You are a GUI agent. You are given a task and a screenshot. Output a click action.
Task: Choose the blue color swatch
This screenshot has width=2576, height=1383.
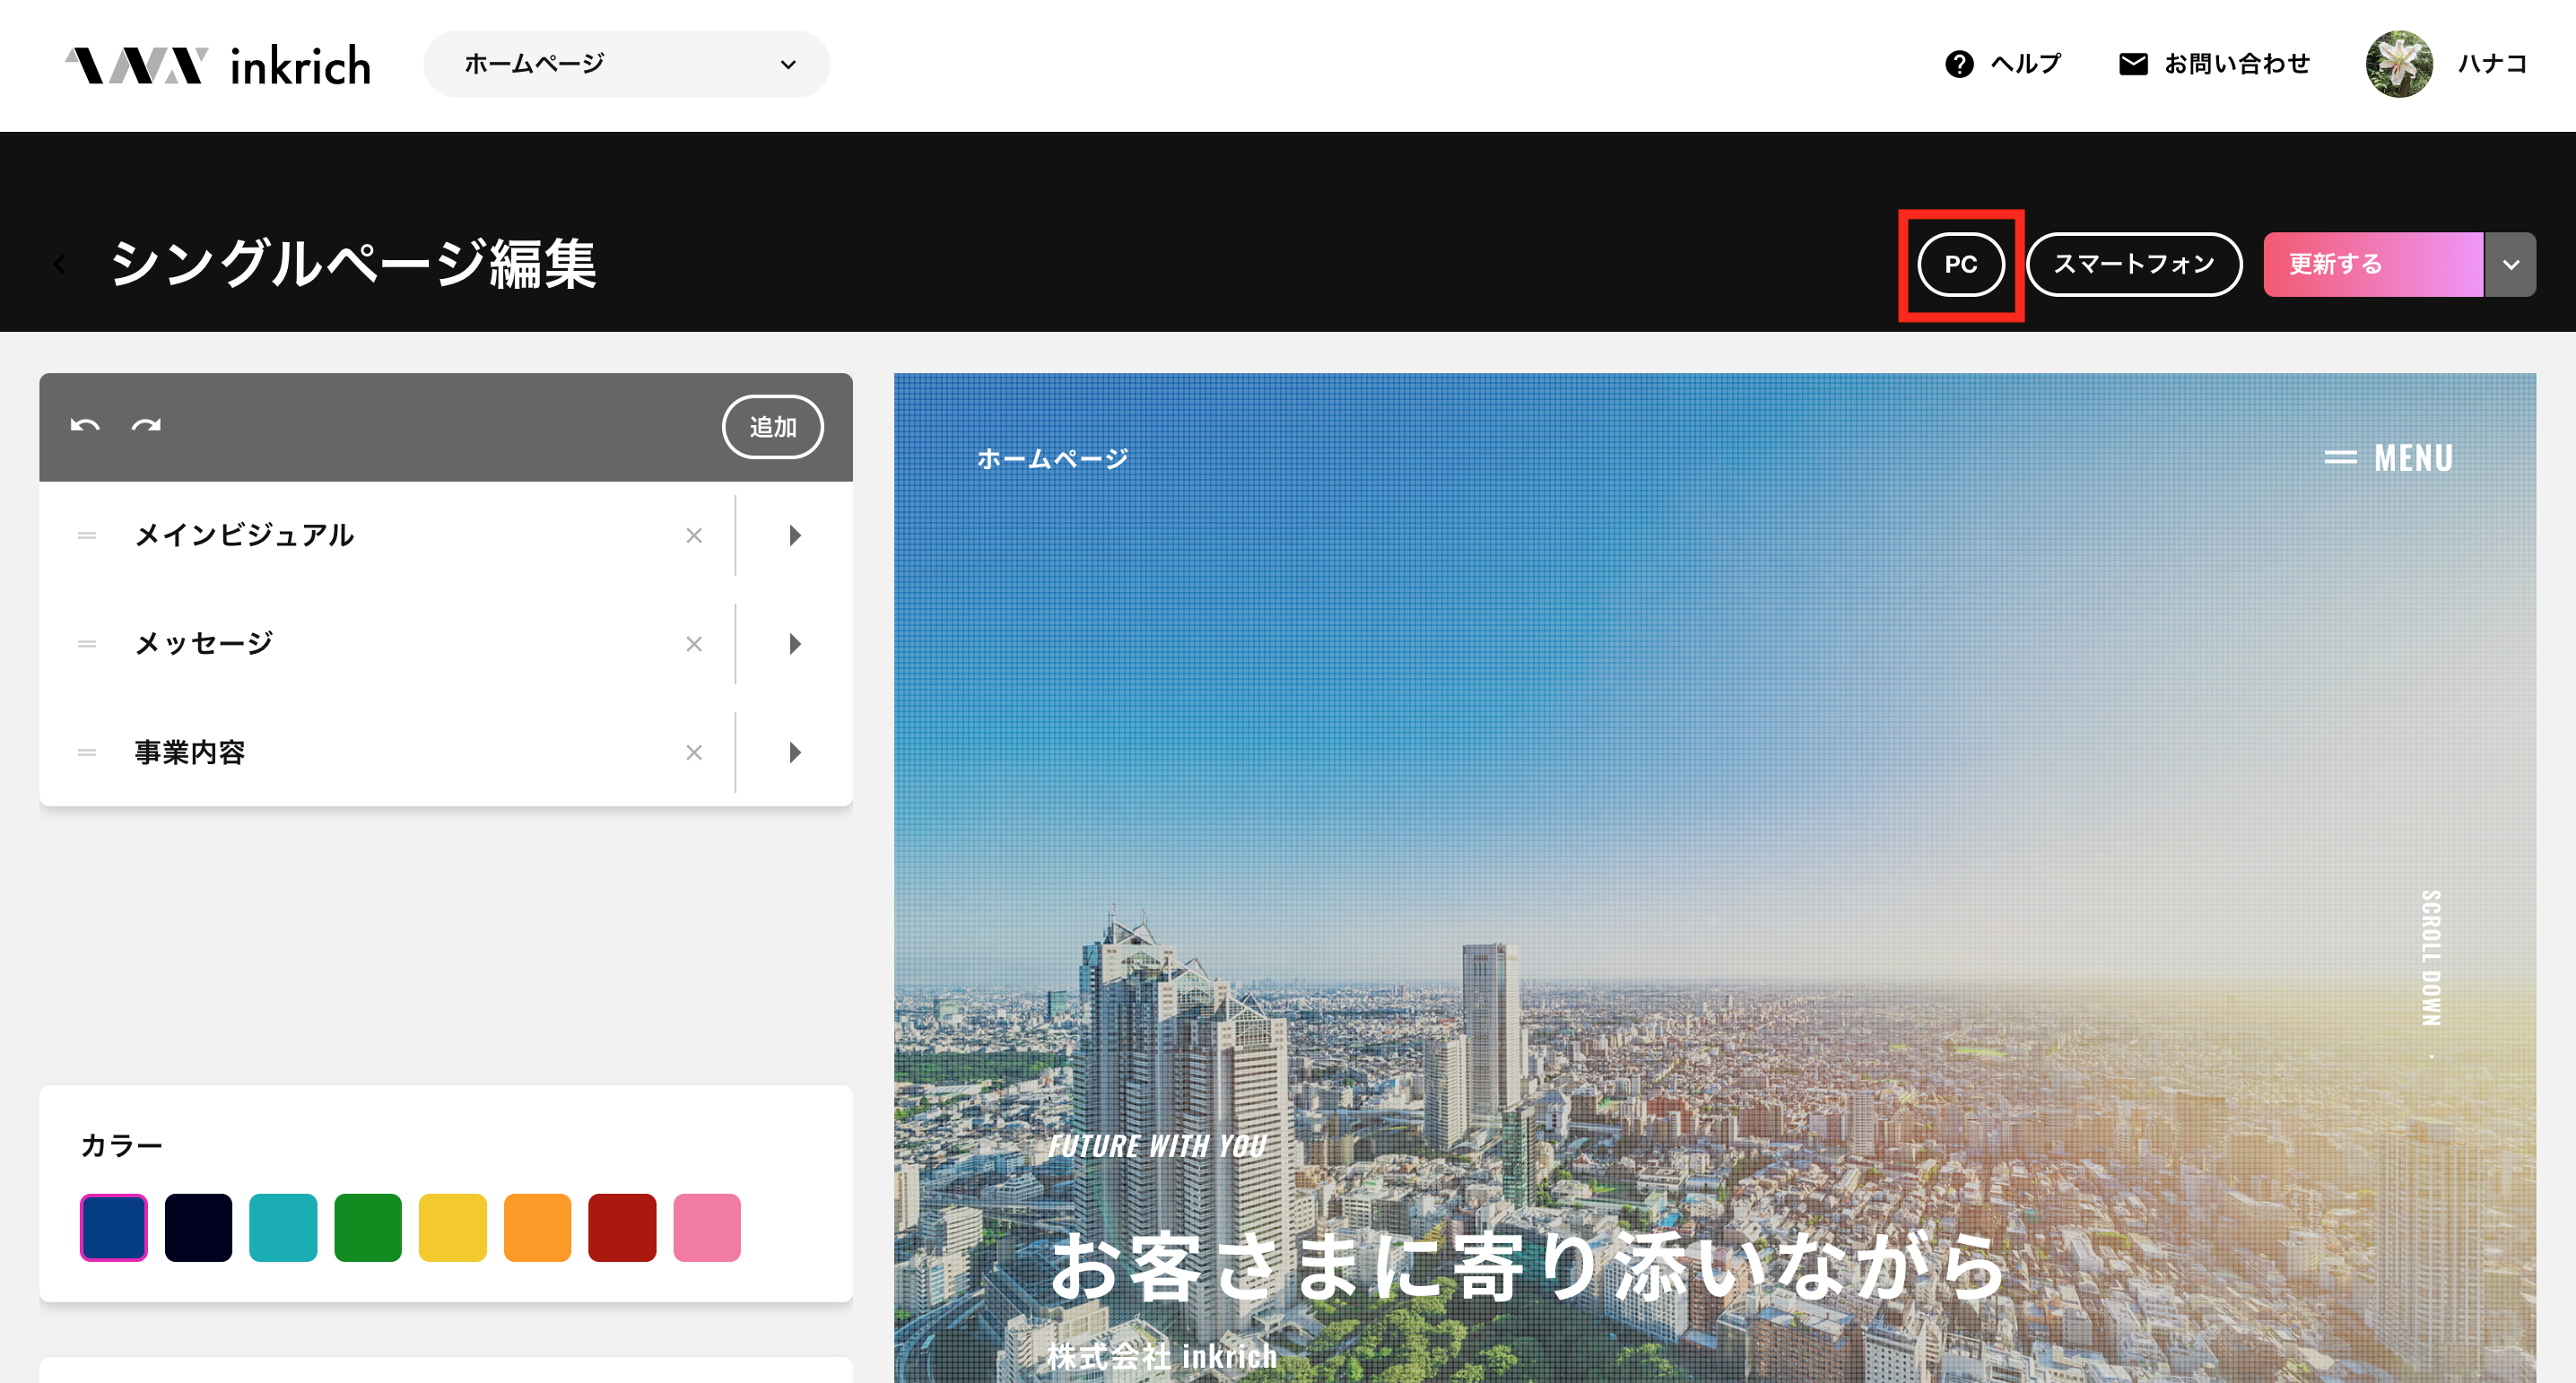(x=114, y=1227)
